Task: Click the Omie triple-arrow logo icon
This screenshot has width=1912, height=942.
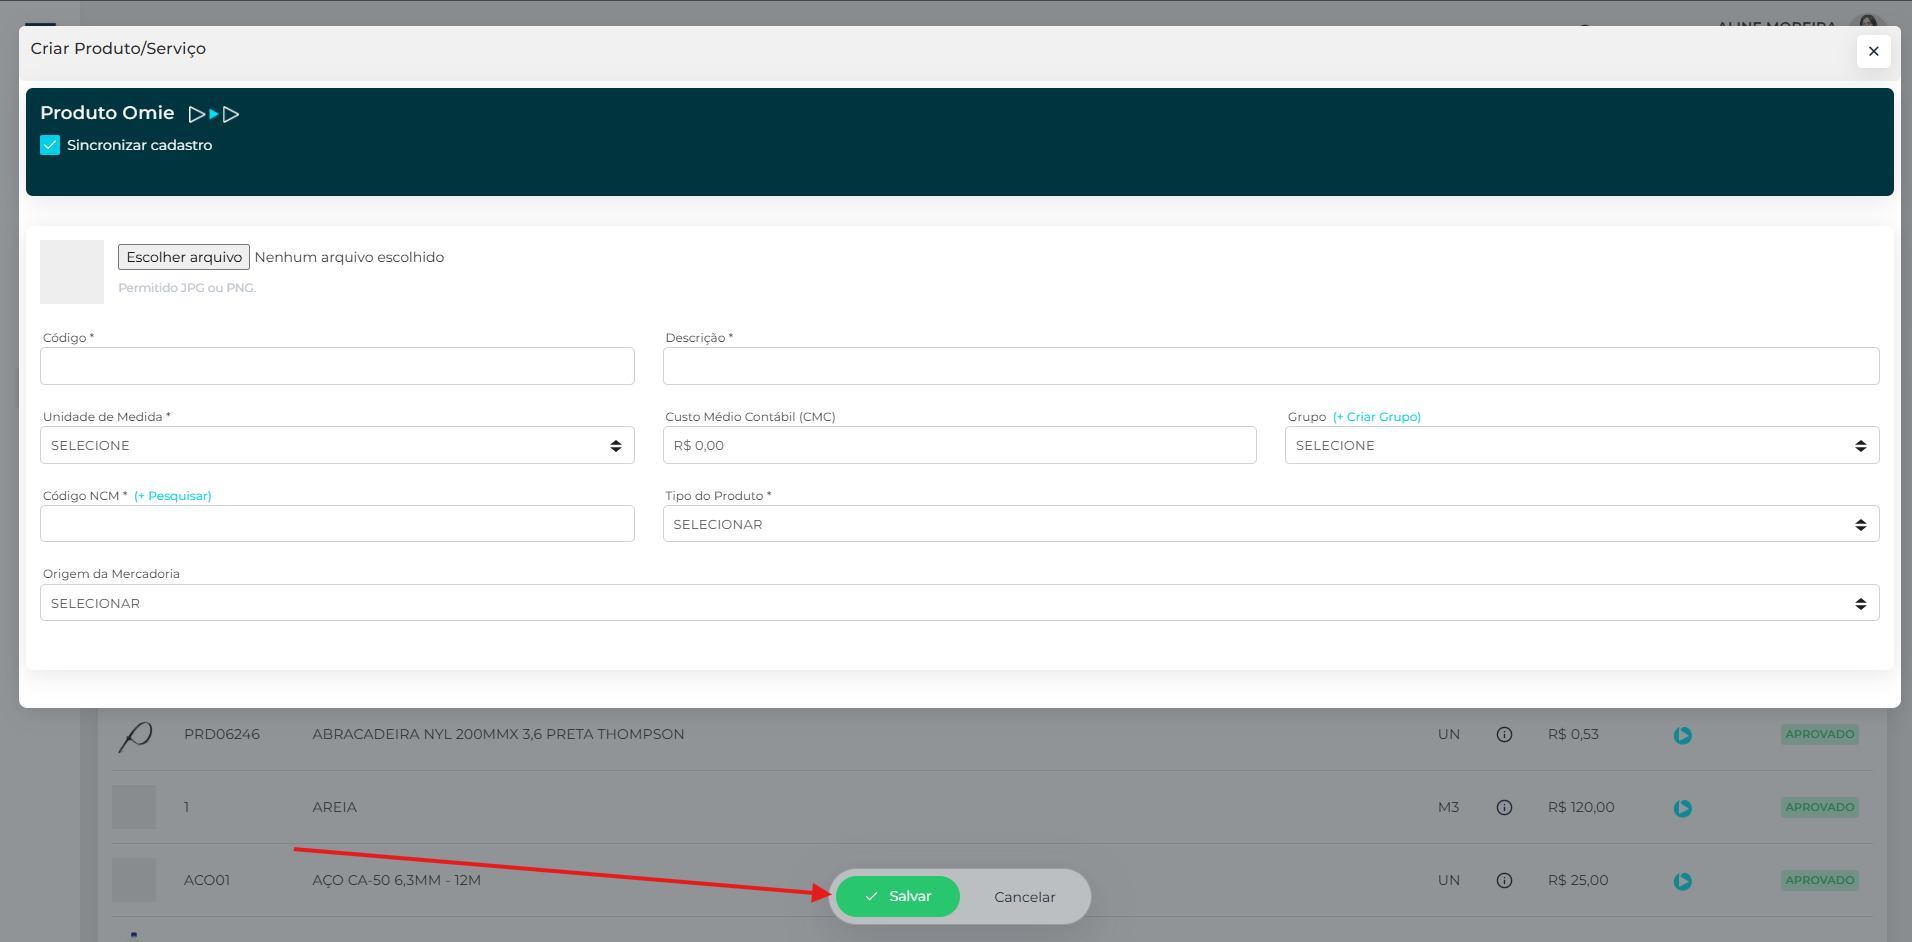Action: point(214,114)
